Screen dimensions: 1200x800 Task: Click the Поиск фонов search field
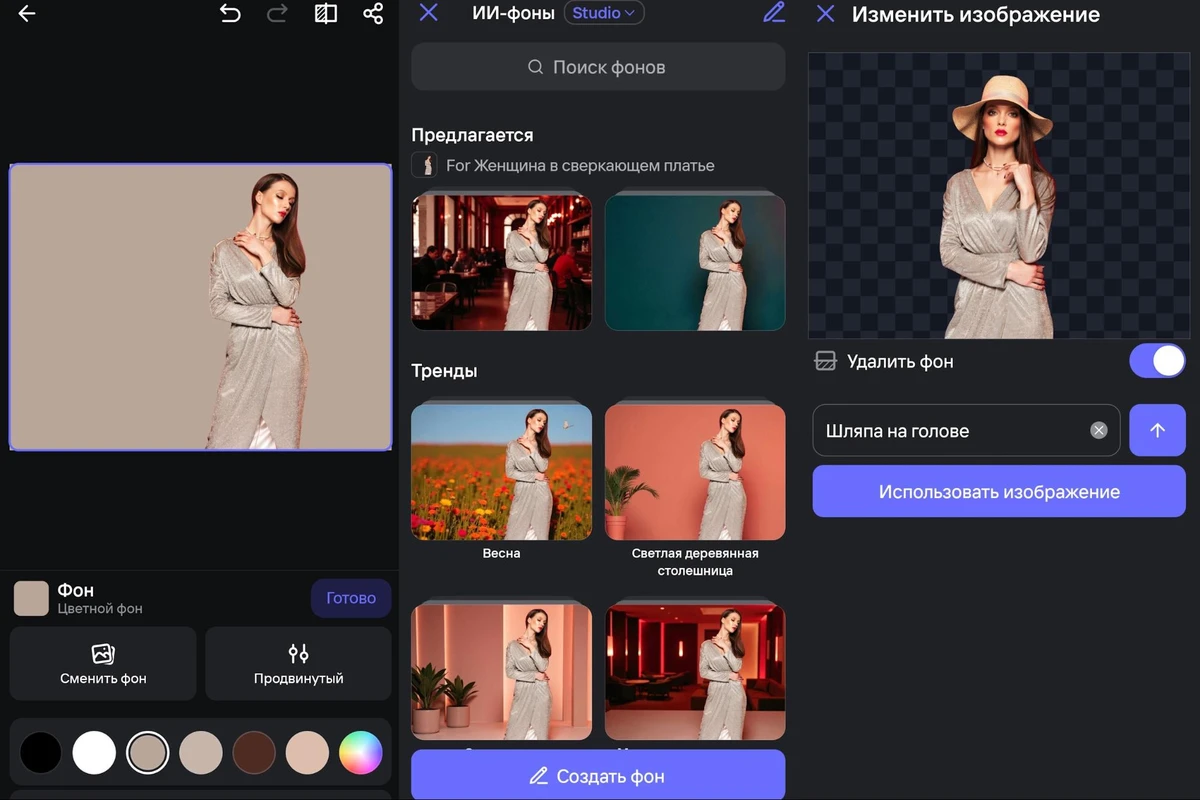598,68
